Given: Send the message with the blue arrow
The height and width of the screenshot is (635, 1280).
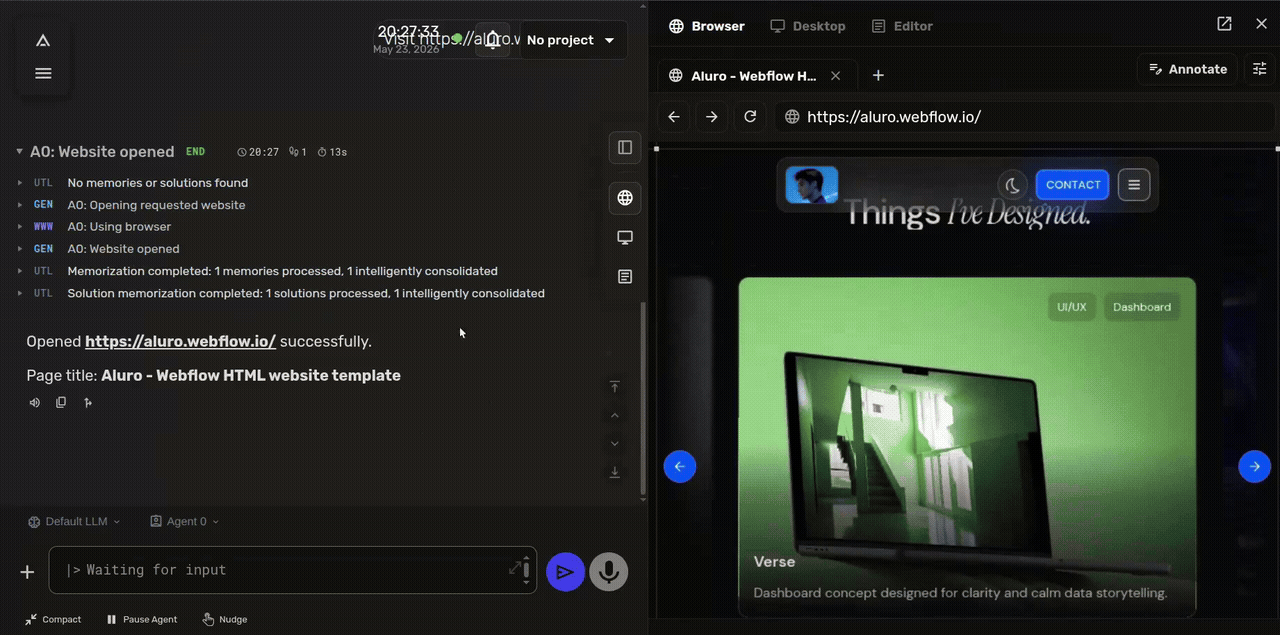Looking at the screenshot, I should [565, 572].
